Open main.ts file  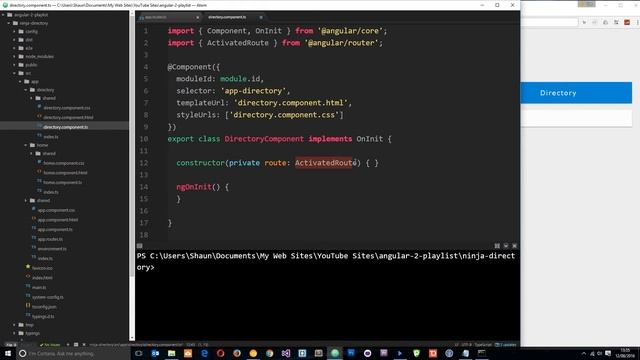click(x=39, y=287)
